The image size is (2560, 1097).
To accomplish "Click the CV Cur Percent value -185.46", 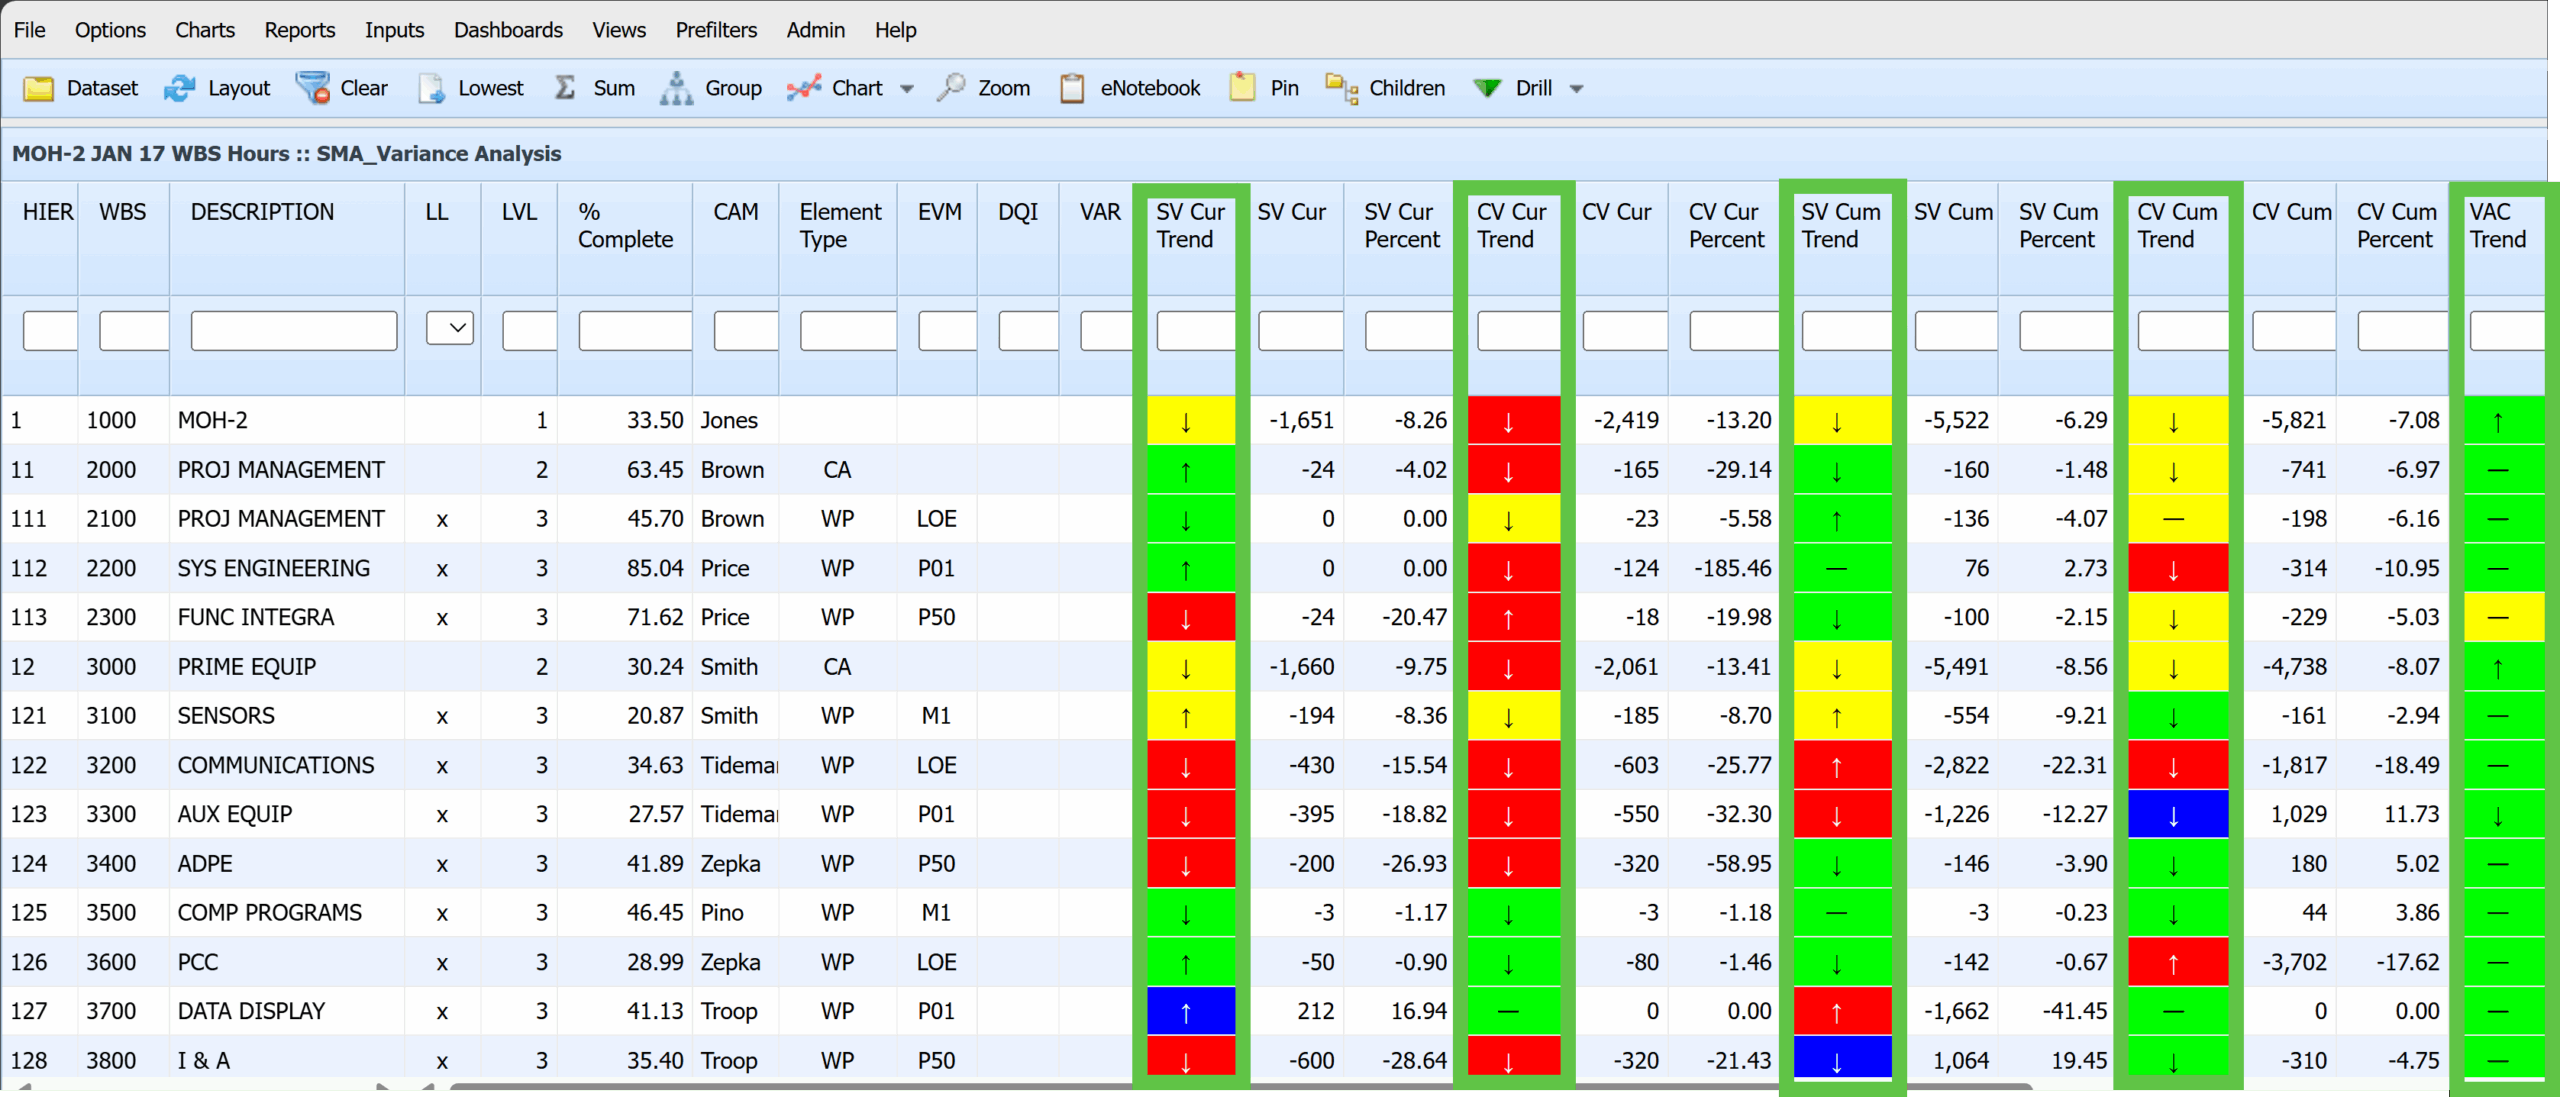I will [x=1732, y=568].
